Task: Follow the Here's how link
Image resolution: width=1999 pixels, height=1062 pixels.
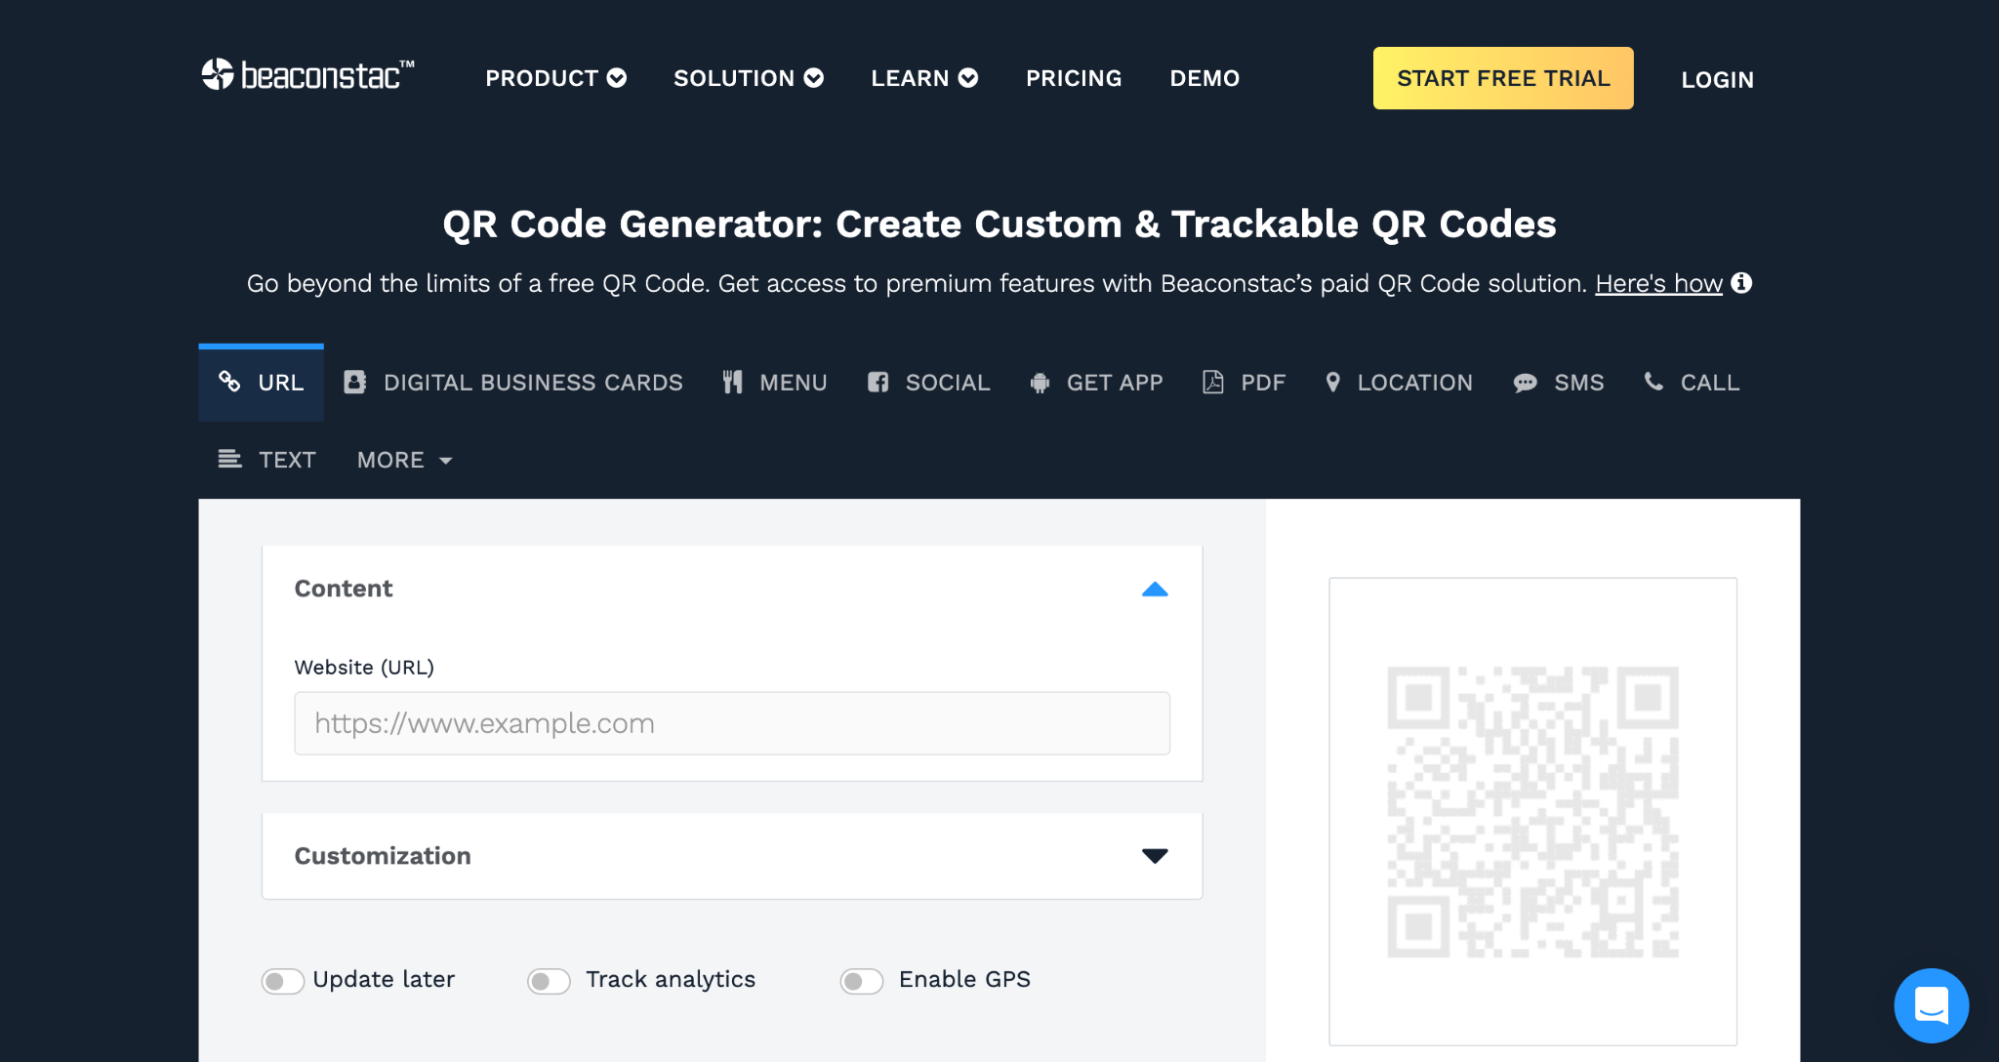Action: [x=1658, y=284]
